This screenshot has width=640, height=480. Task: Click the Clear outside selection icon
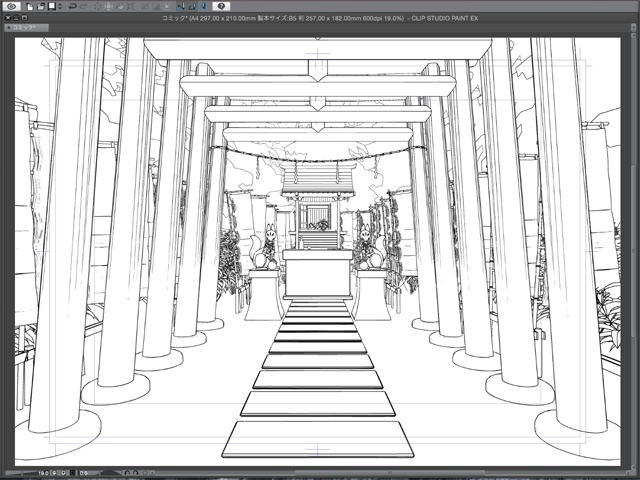(109, 6)
